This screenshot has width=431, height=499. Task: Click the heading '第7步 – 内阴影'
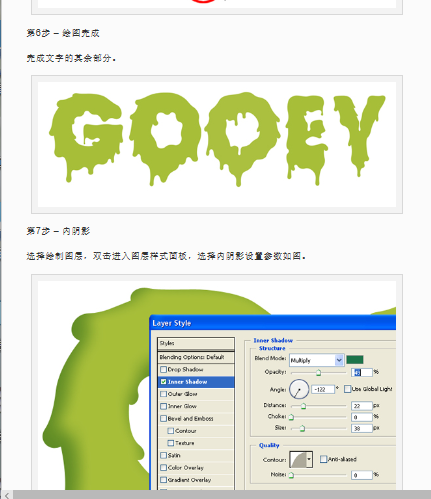pyautogui.click(x=58, y=231)
